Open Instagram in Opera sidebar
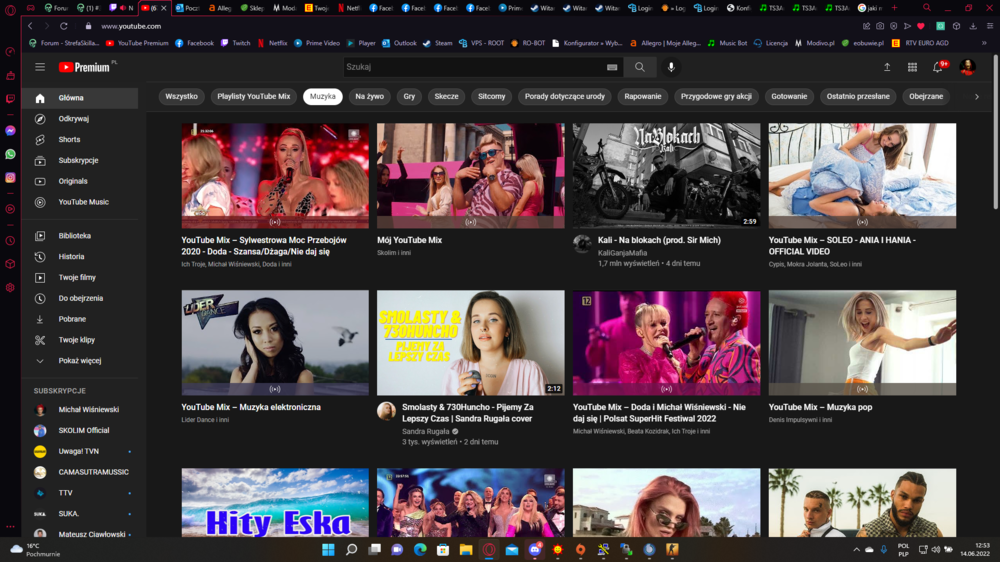Image resolution: width=1000 pixels, height=562 pixels. (10, 178)
